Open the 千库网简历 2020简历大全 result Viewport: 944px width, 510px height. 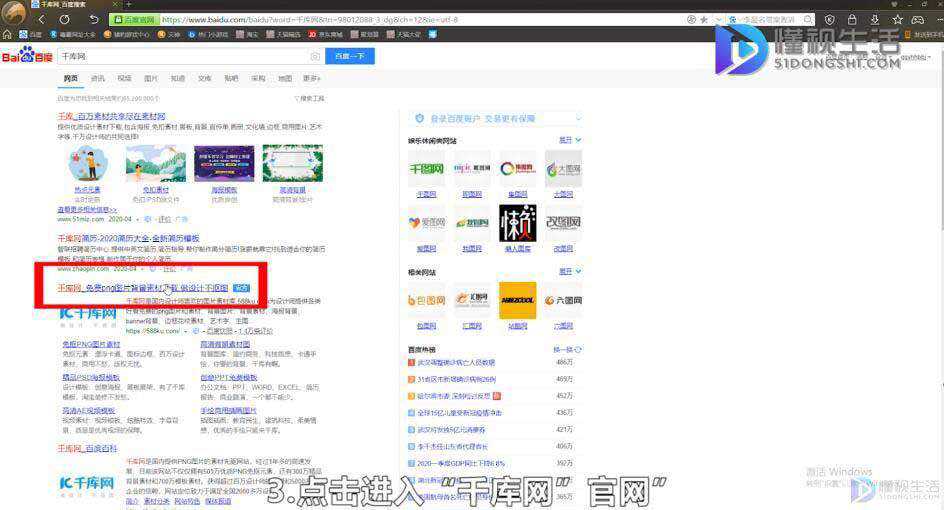point(128,238)
